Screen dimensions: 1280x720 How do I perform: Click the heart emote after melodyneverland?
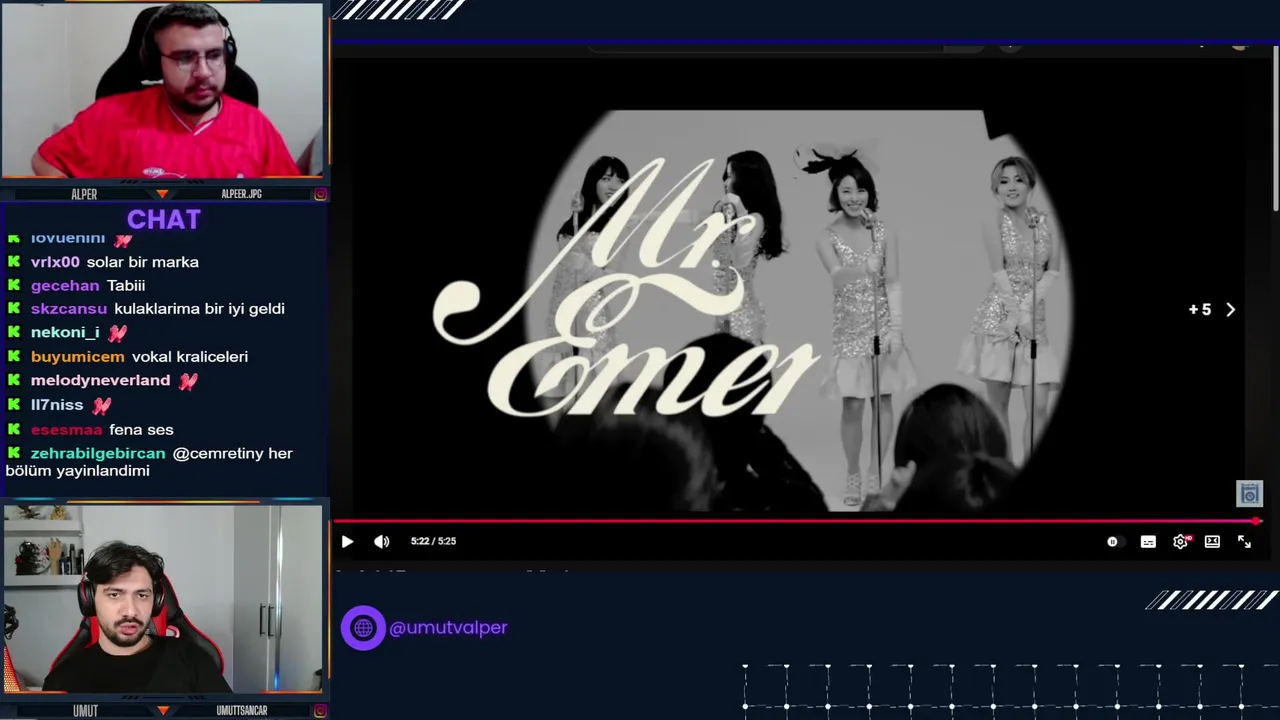point(188,381)
